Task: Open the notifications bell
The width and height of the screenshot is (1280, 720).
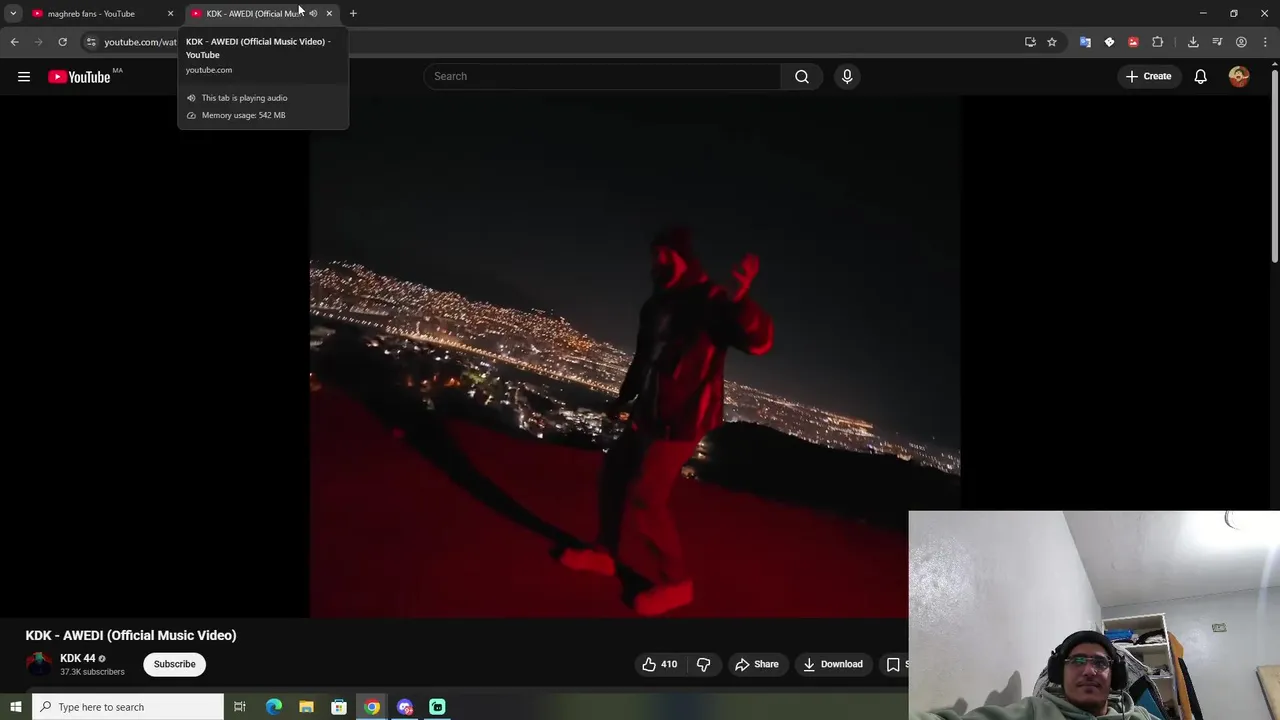Action: pos(1200,76)
